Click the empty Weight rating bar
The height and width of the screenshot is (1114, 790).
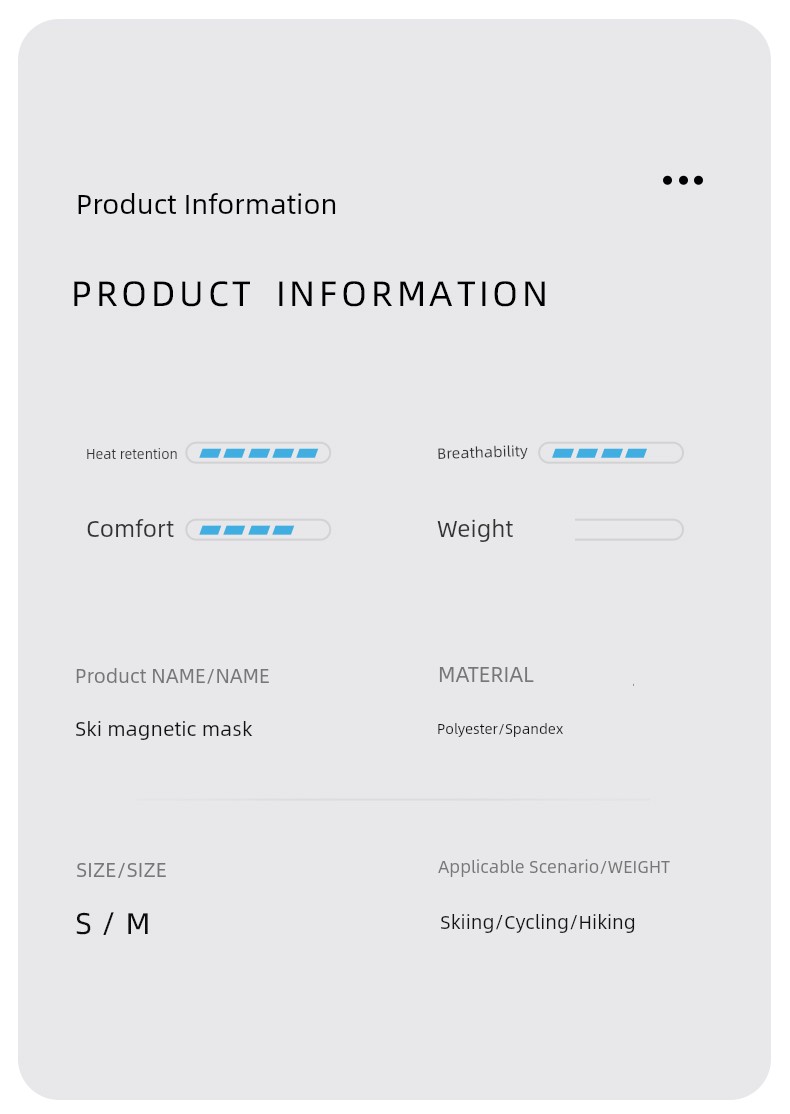(x=629, y=530)
